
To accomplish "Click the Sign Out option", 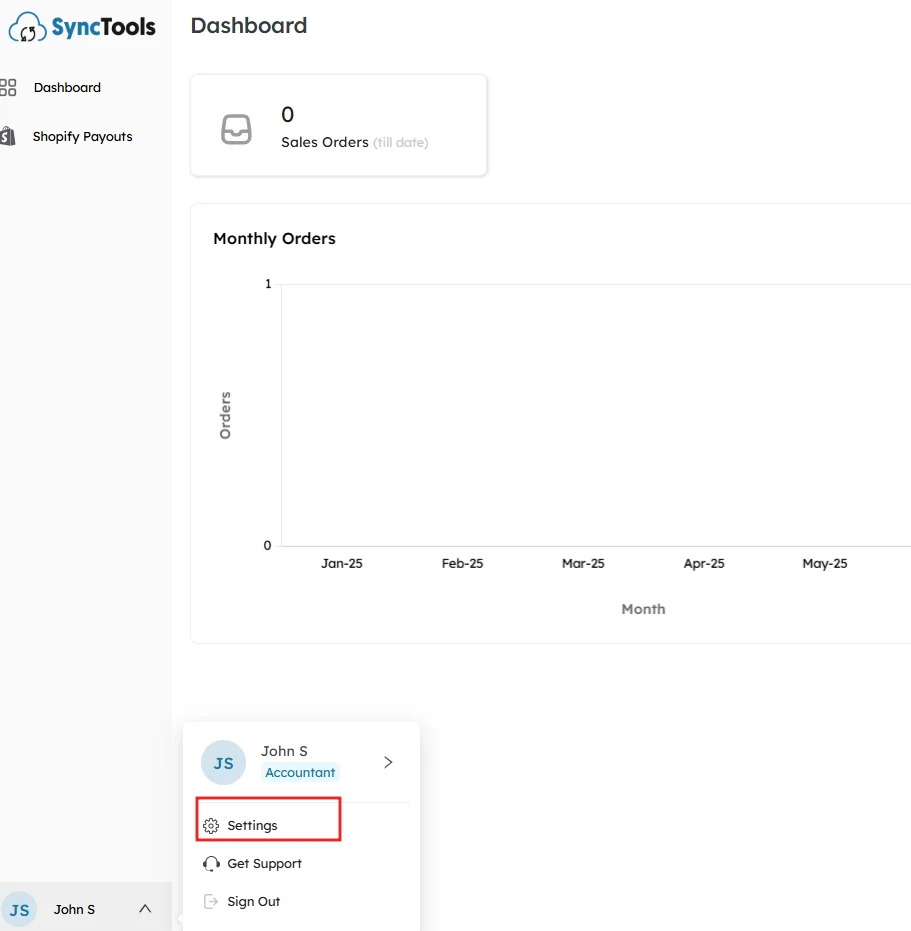I will [x=253, y=900].
